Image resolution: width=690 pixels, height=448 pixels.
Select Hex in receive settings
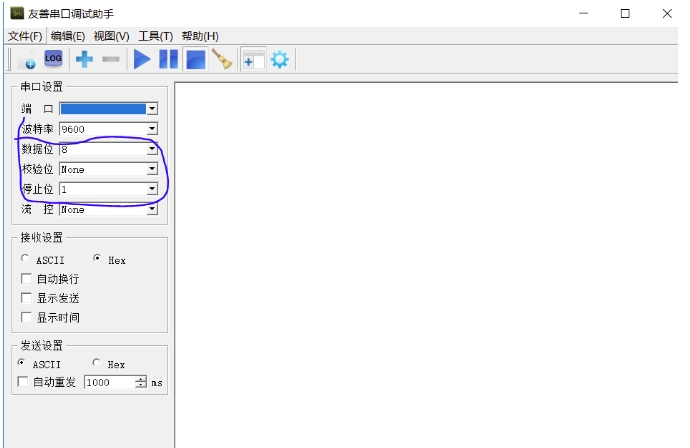point(97,258)
